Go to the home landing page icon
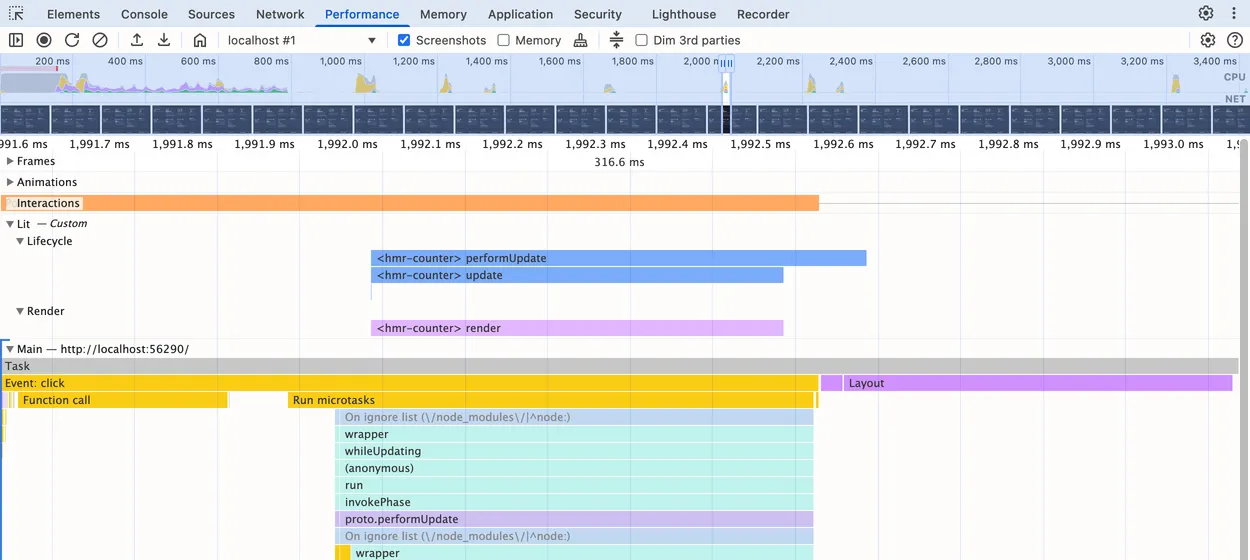This screenshot has height=560, width=1250. click(200, 40)
